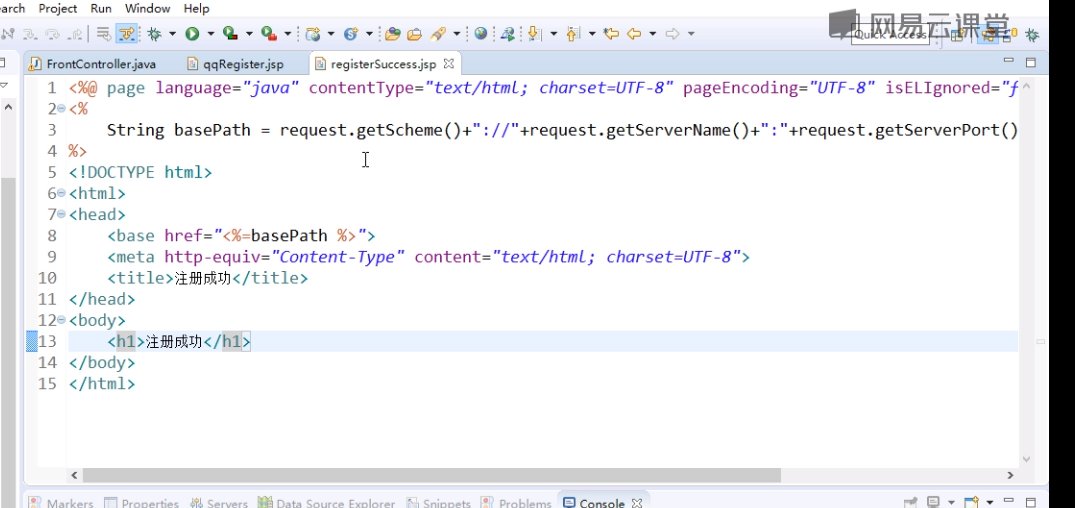Open the Previous Annotation dropdown arrow
The height and width of the screenshot is (508, 1075).
click(592, 34)
